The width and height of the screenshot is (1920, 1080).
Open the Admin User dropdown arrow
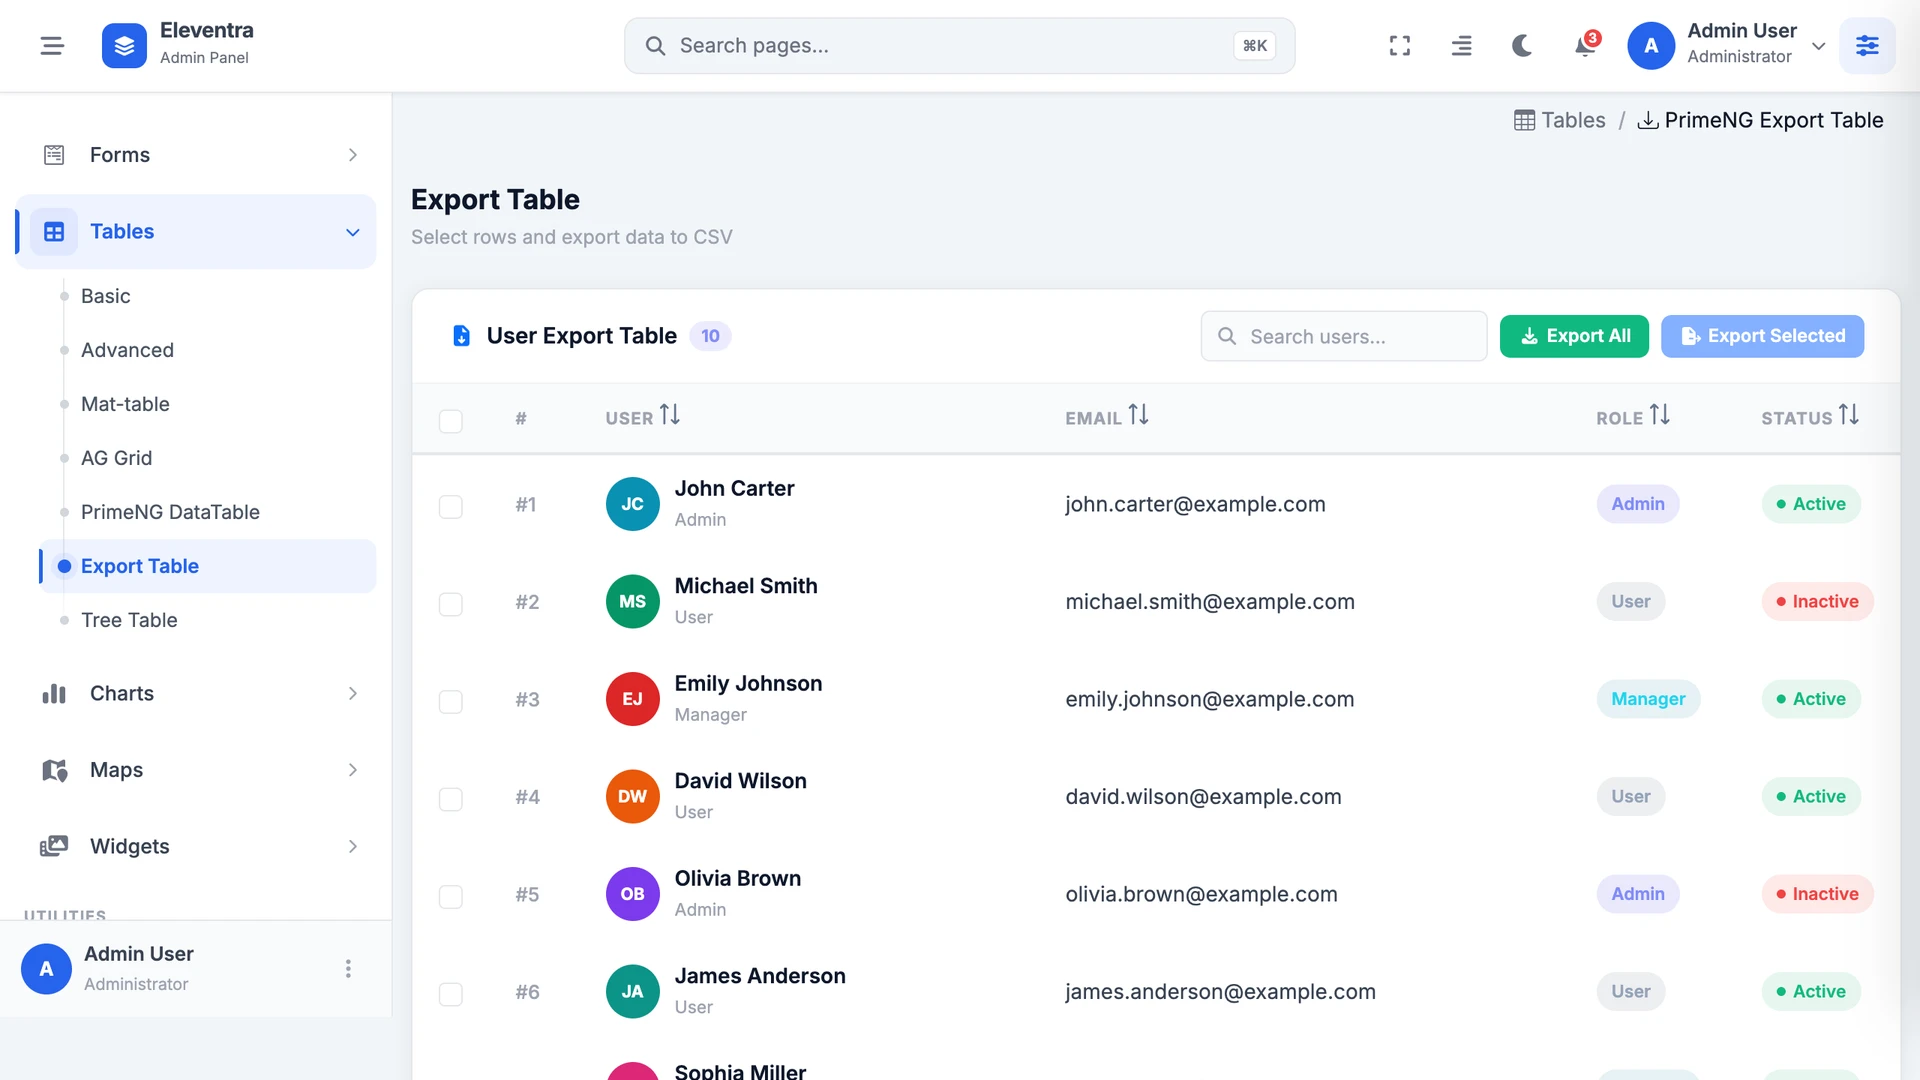click(x=1819, y=46)
